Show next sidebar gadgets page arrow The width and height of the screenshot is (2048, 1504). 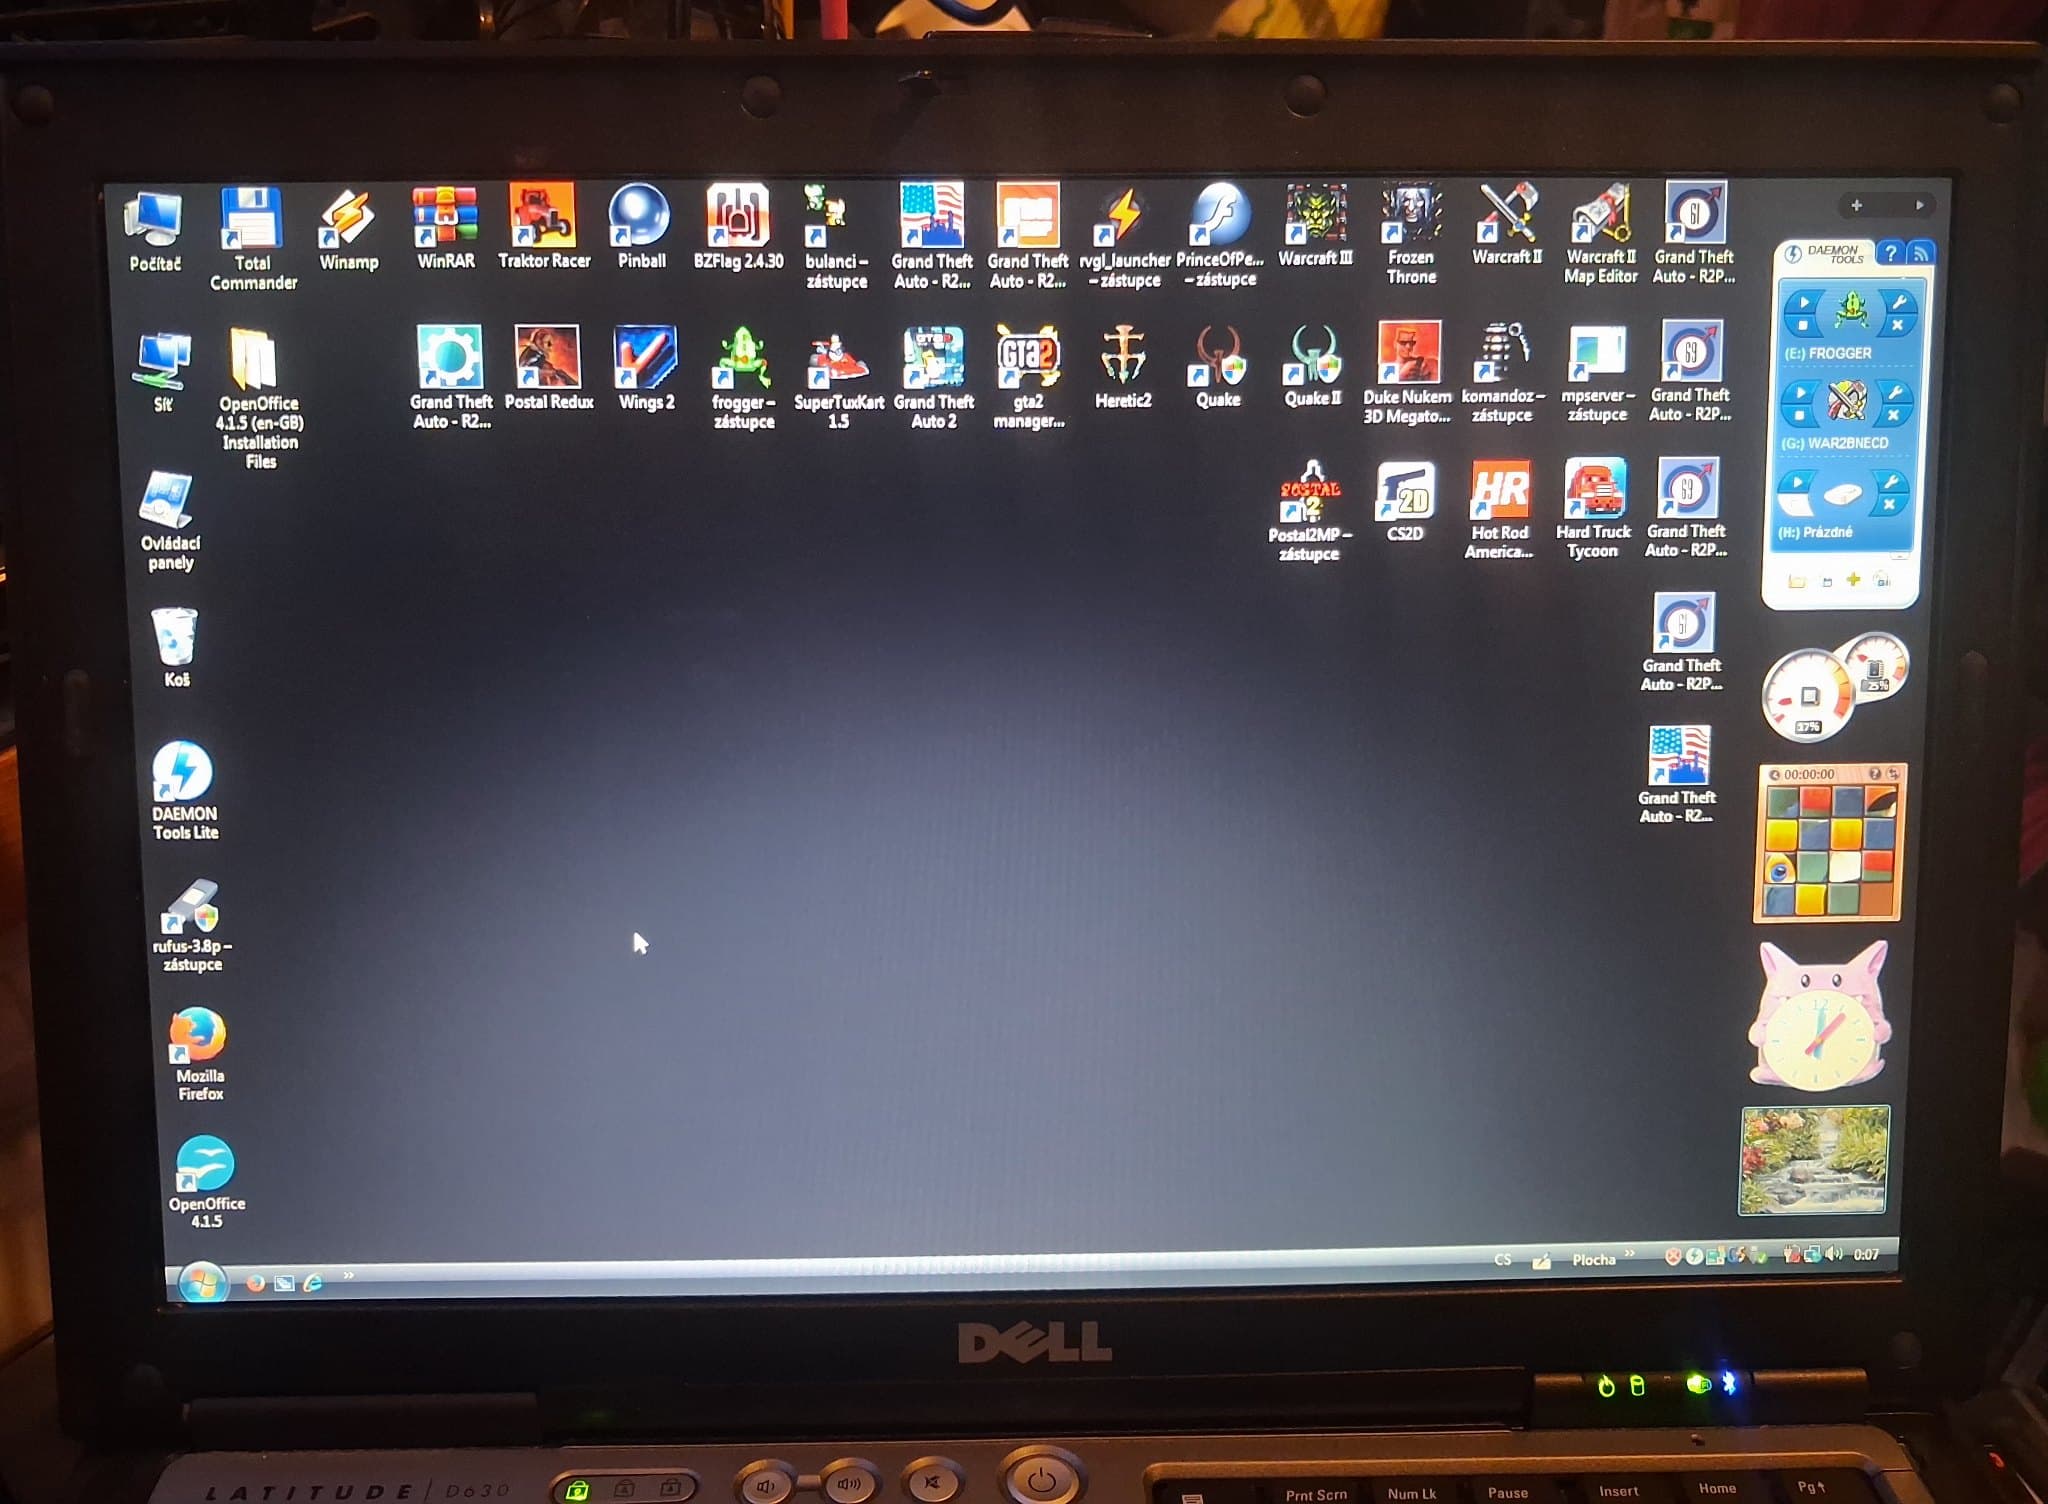tap(1919, 205)
